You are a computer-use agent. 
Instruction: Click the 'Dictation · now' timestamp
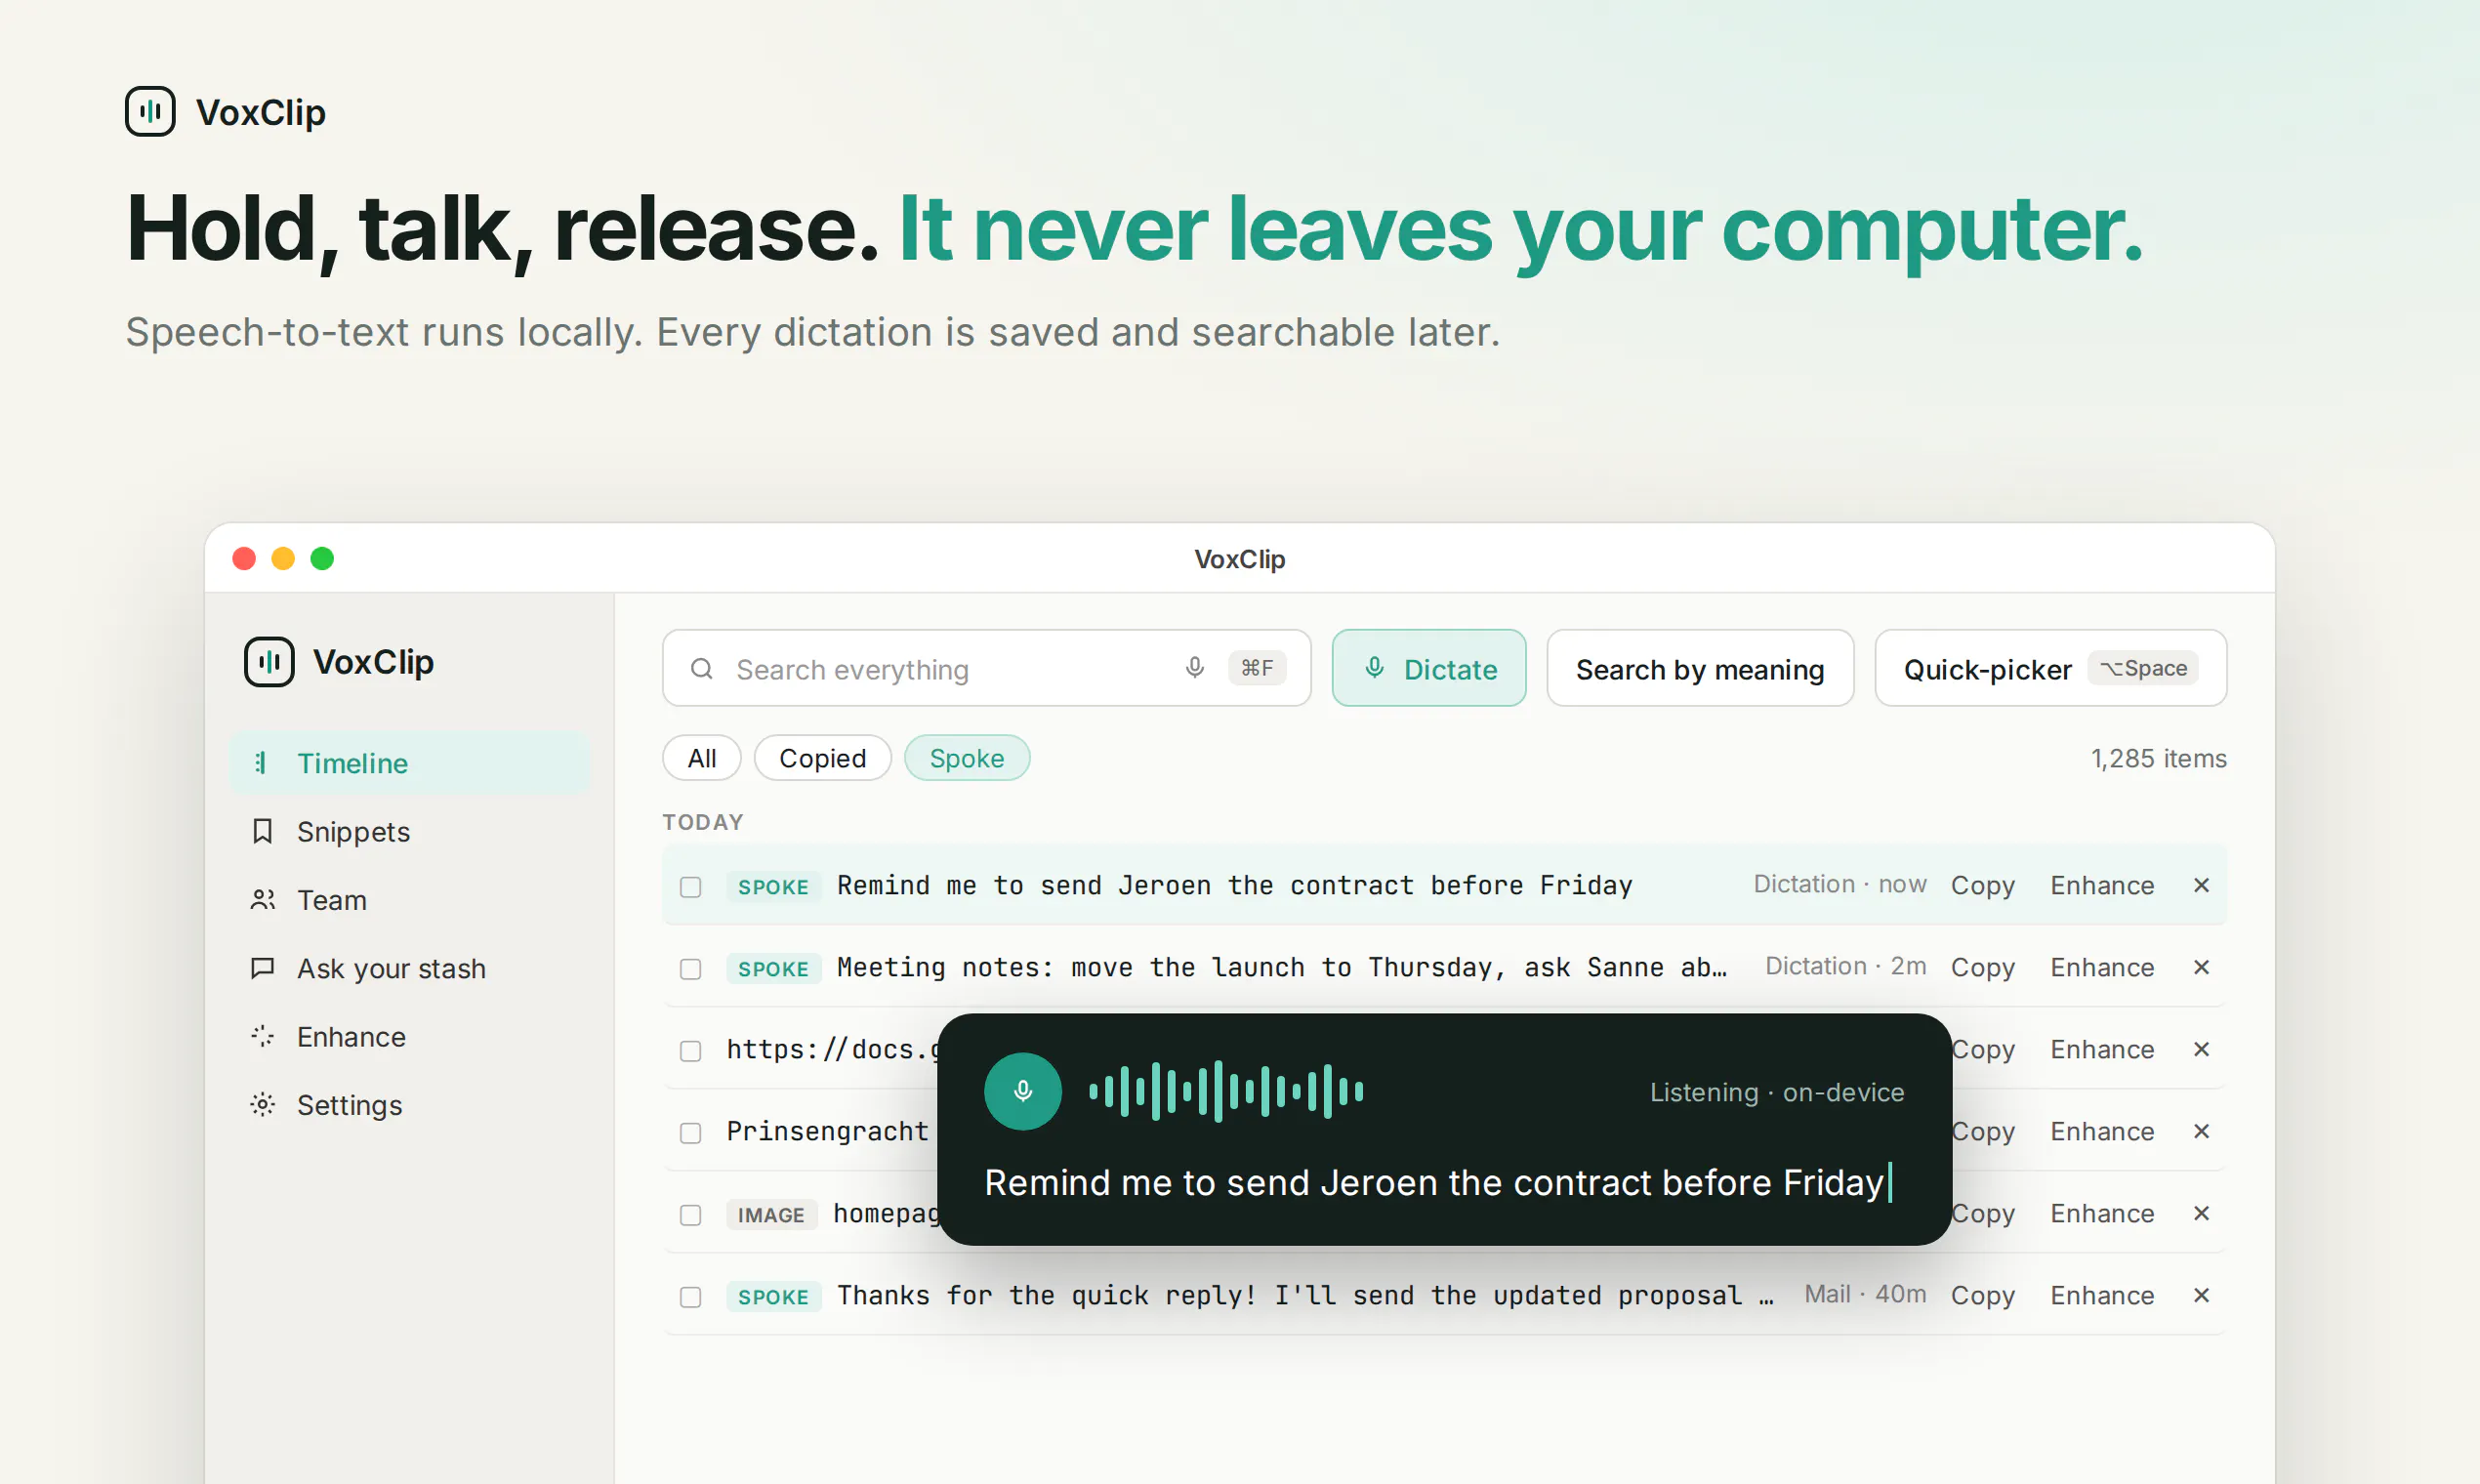[x=1840, y=884]
